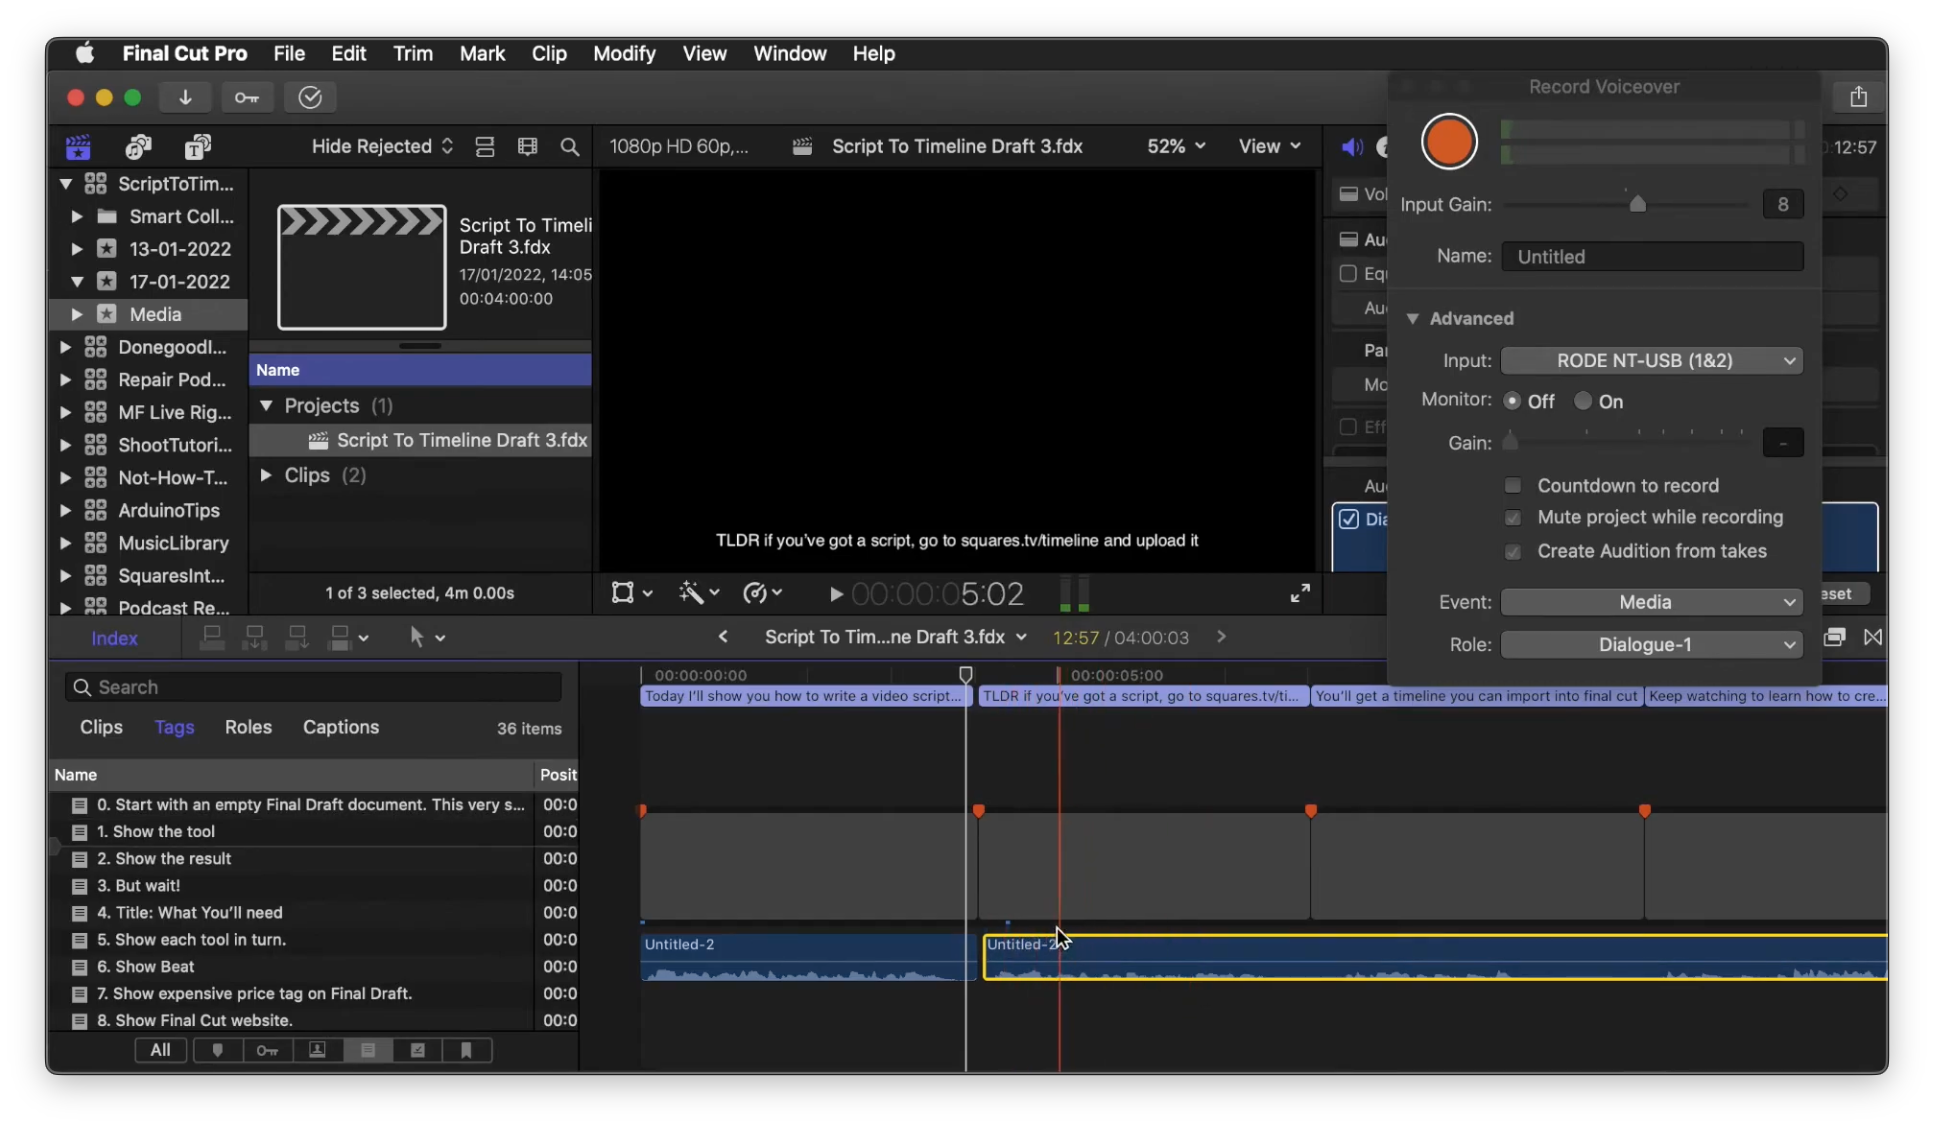The height and width of the screenshot is (1128, 1934).
Task: Expand the Smart Collections folder
Action: (x=76, y=216)
